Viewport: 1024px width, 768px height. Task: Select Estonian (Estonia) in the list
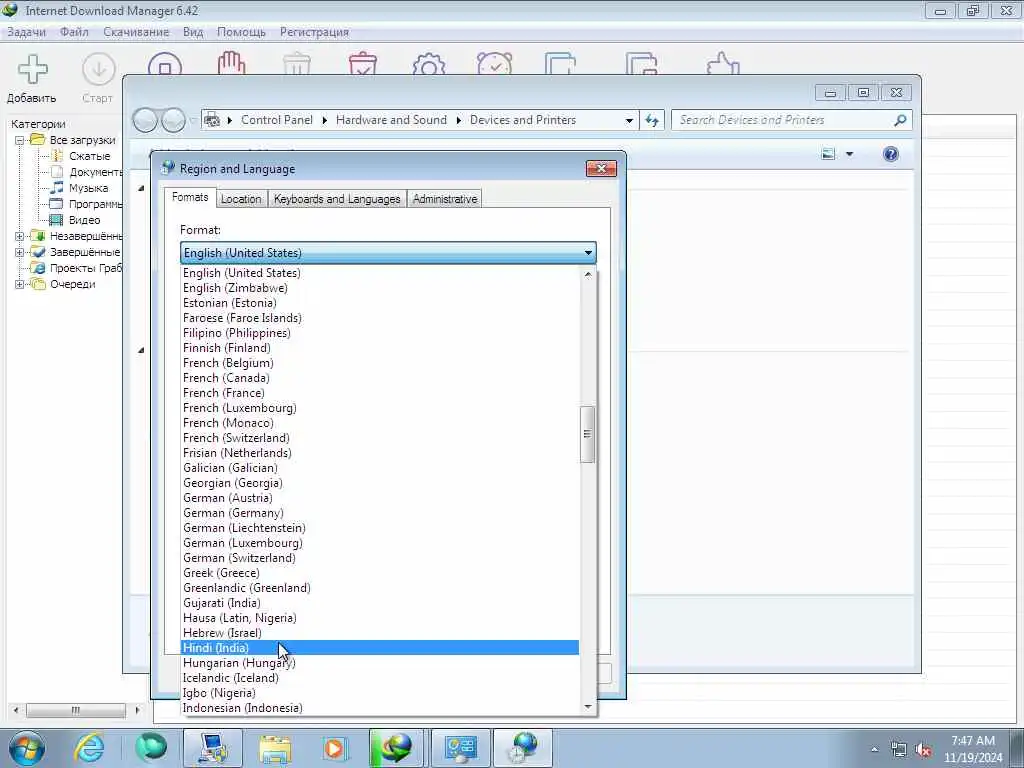click(x=380, y=303)
